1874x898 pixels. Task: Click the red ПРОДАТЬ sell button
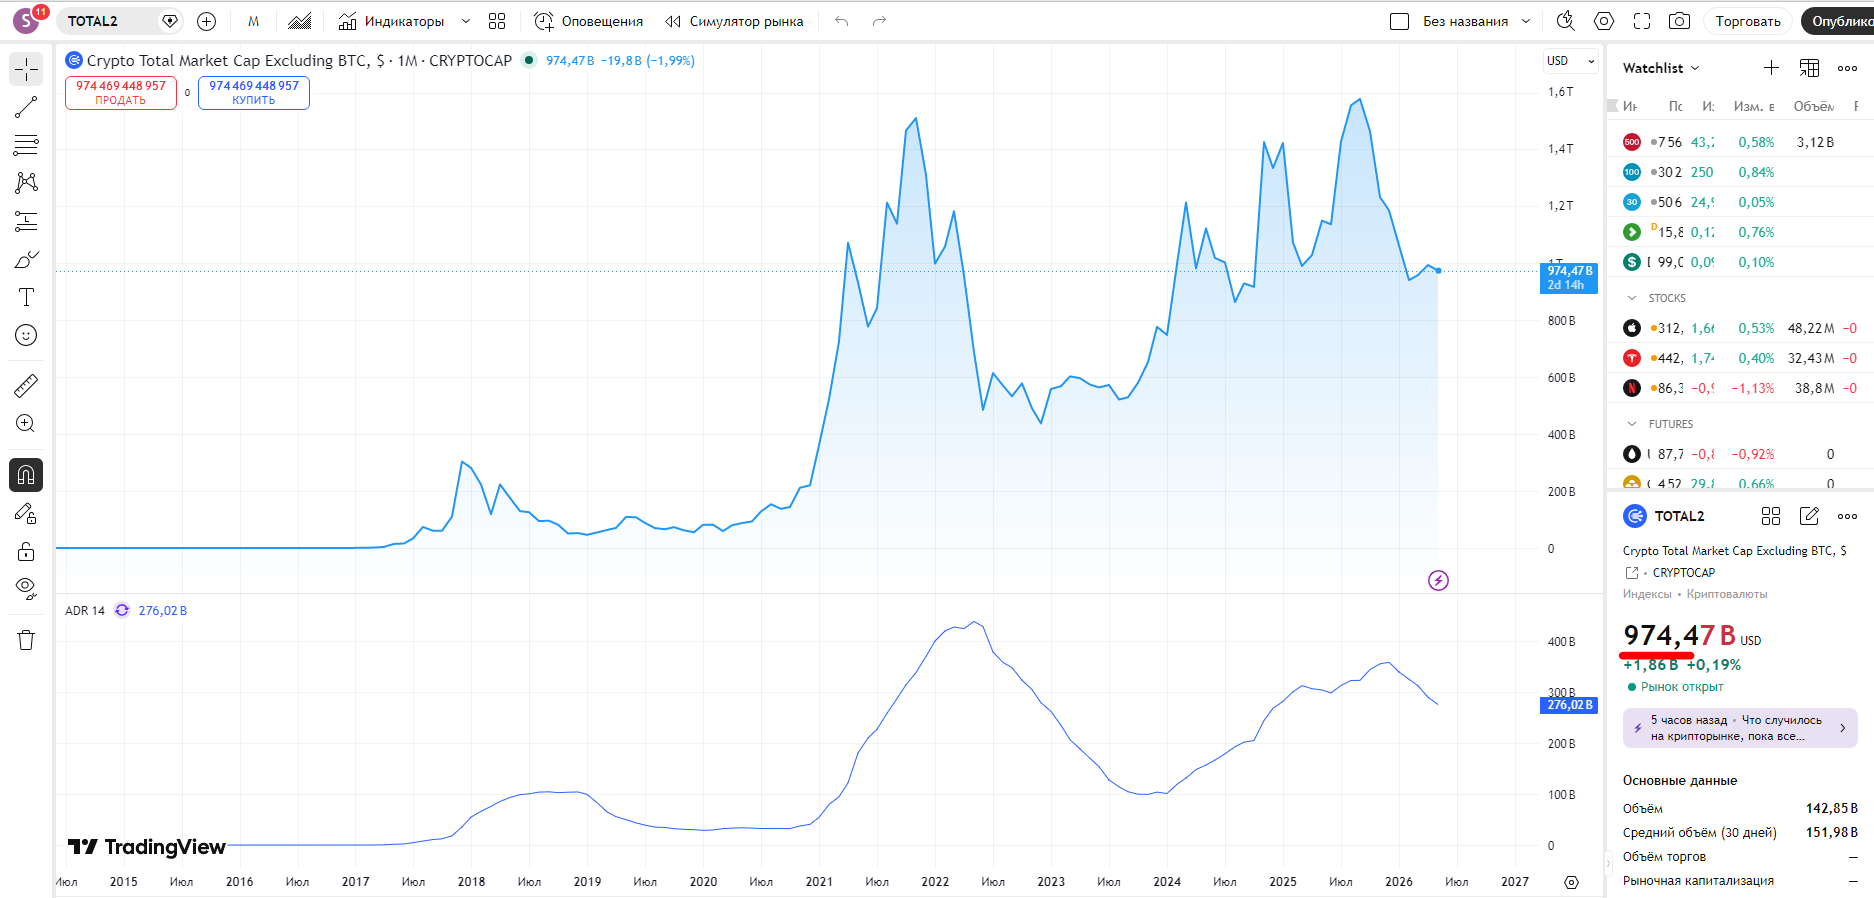121,93
